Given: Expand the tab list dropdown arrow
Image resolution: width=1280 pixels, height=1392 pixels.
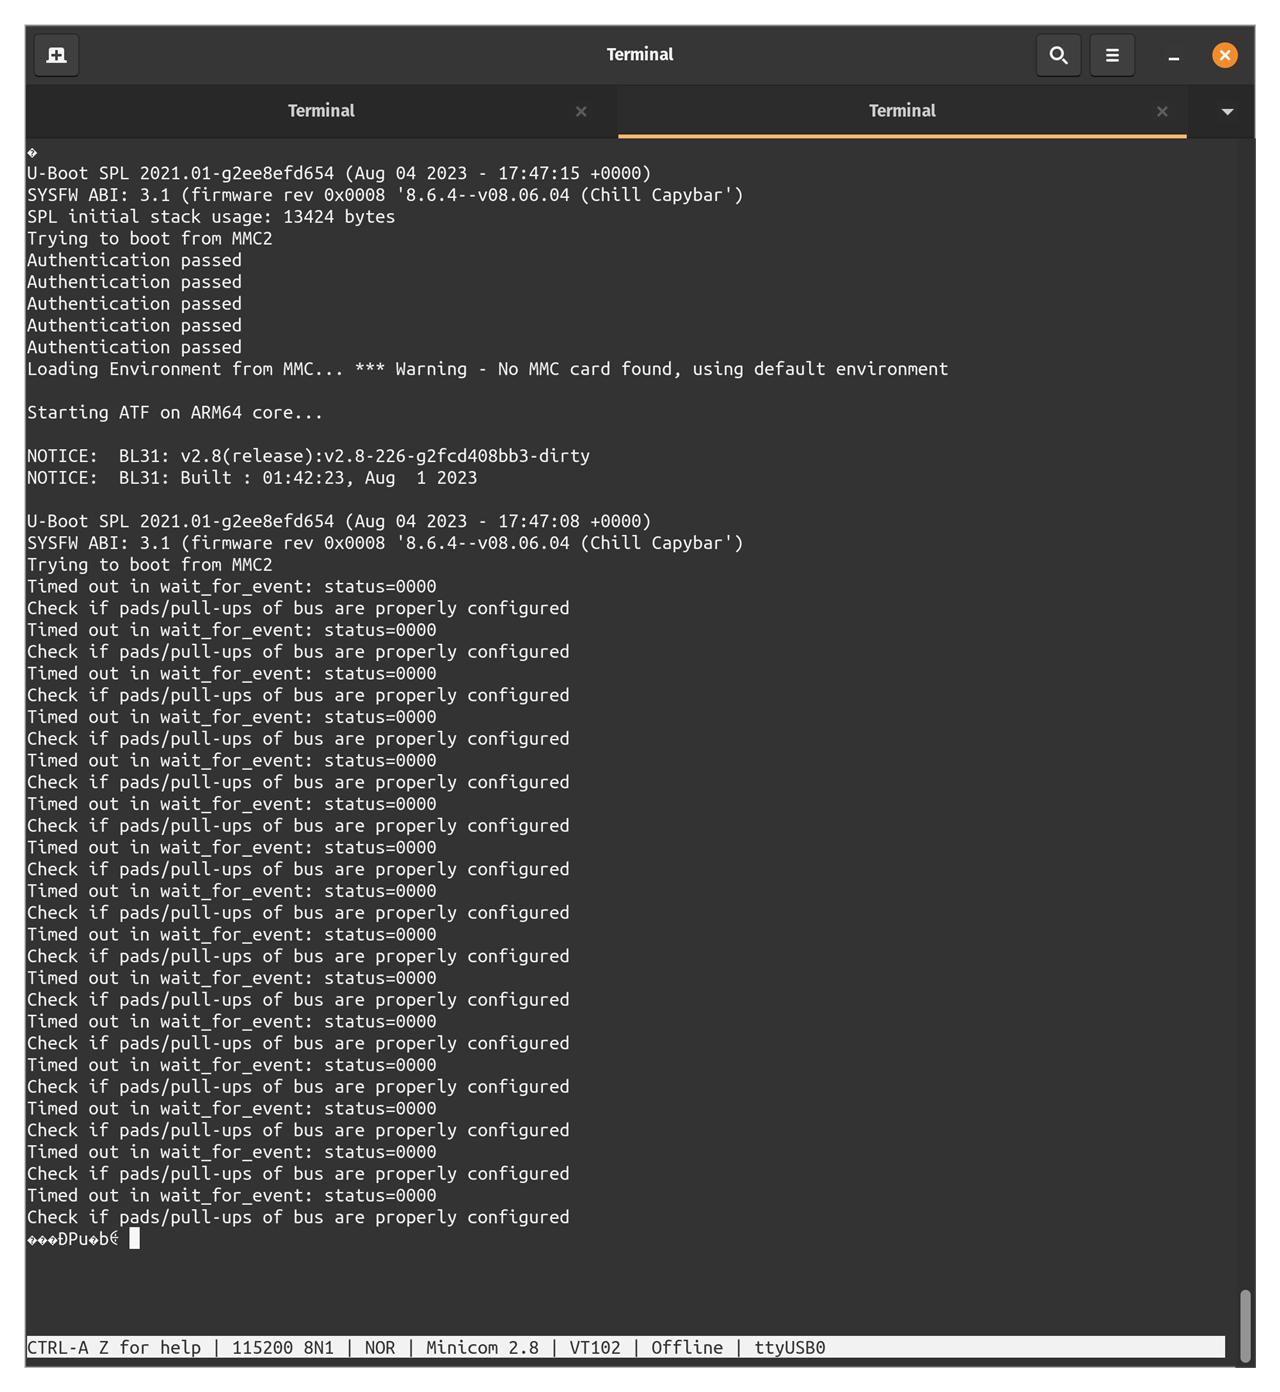Looking at the screenshot, I should pos(1227,112).
